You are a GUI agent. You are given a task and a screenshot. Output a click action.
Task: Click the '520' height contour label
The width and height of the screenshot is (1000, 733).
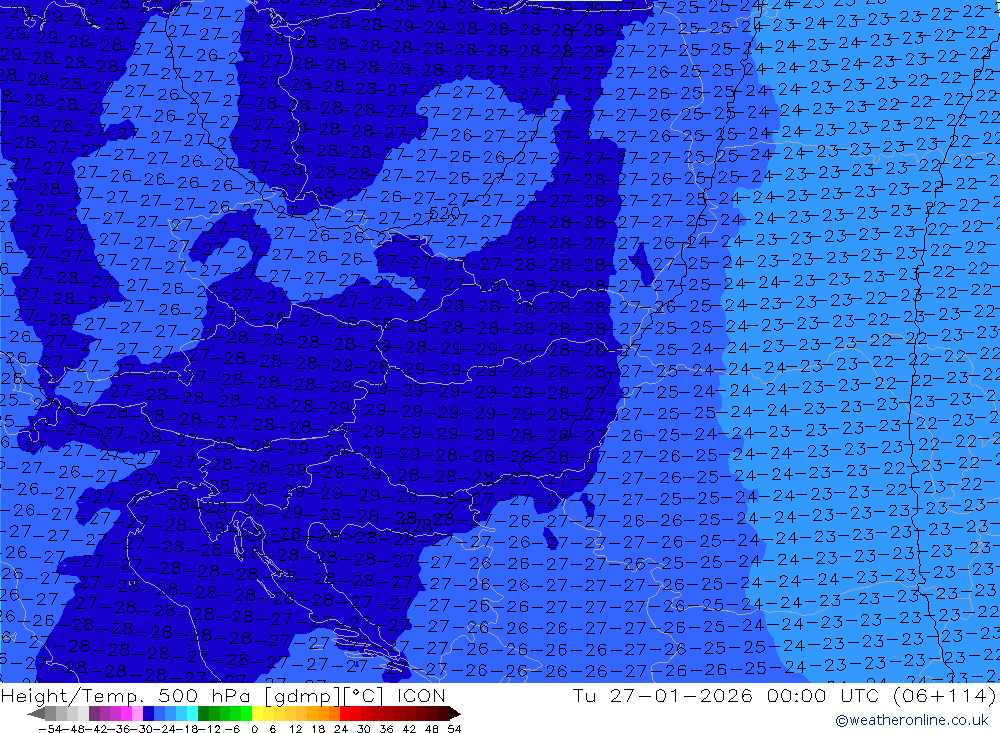(444, 212)
